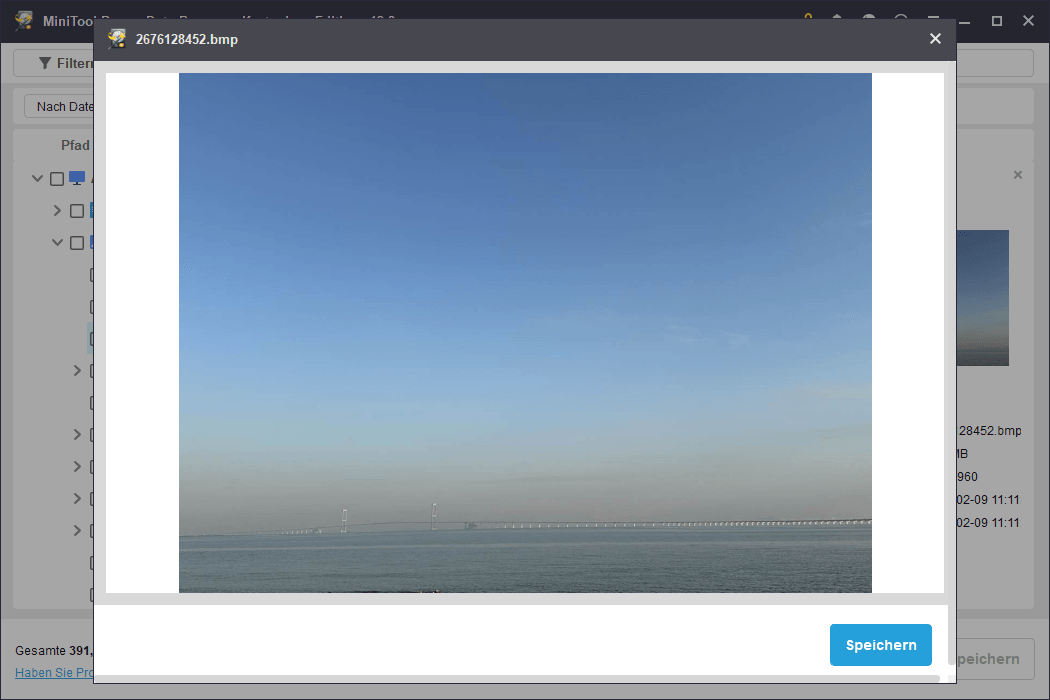Close the 2676128452.bmp preview dialog

(935, 39)
